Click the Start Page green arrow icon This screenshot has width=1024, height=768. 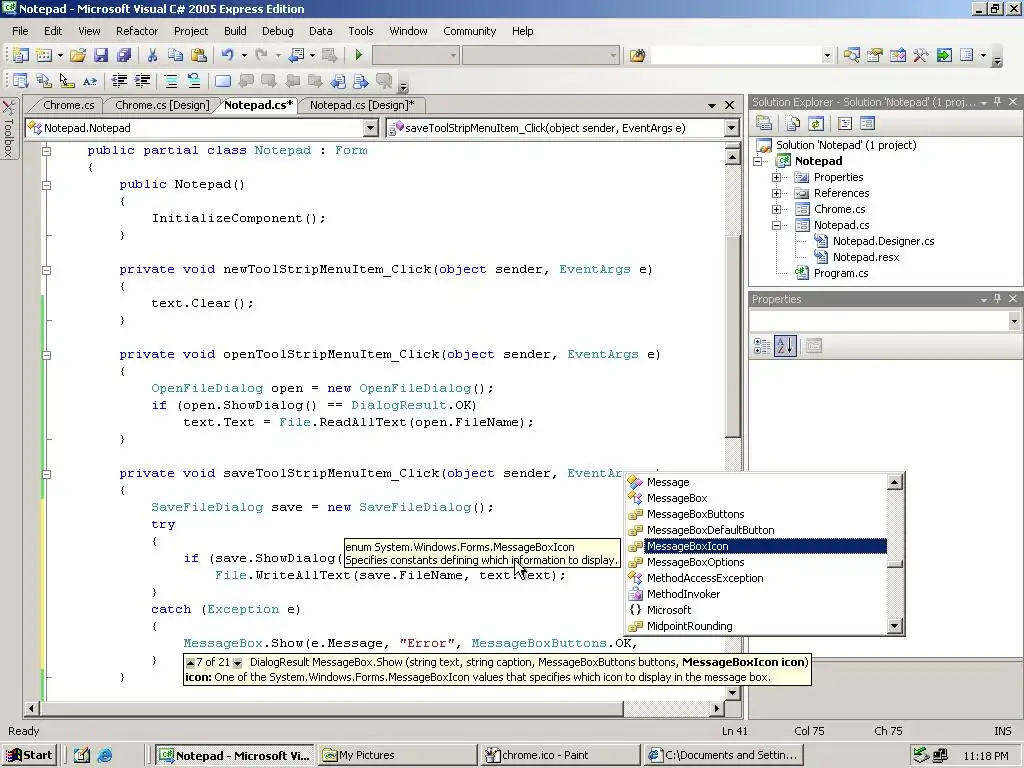pos(944,56)
